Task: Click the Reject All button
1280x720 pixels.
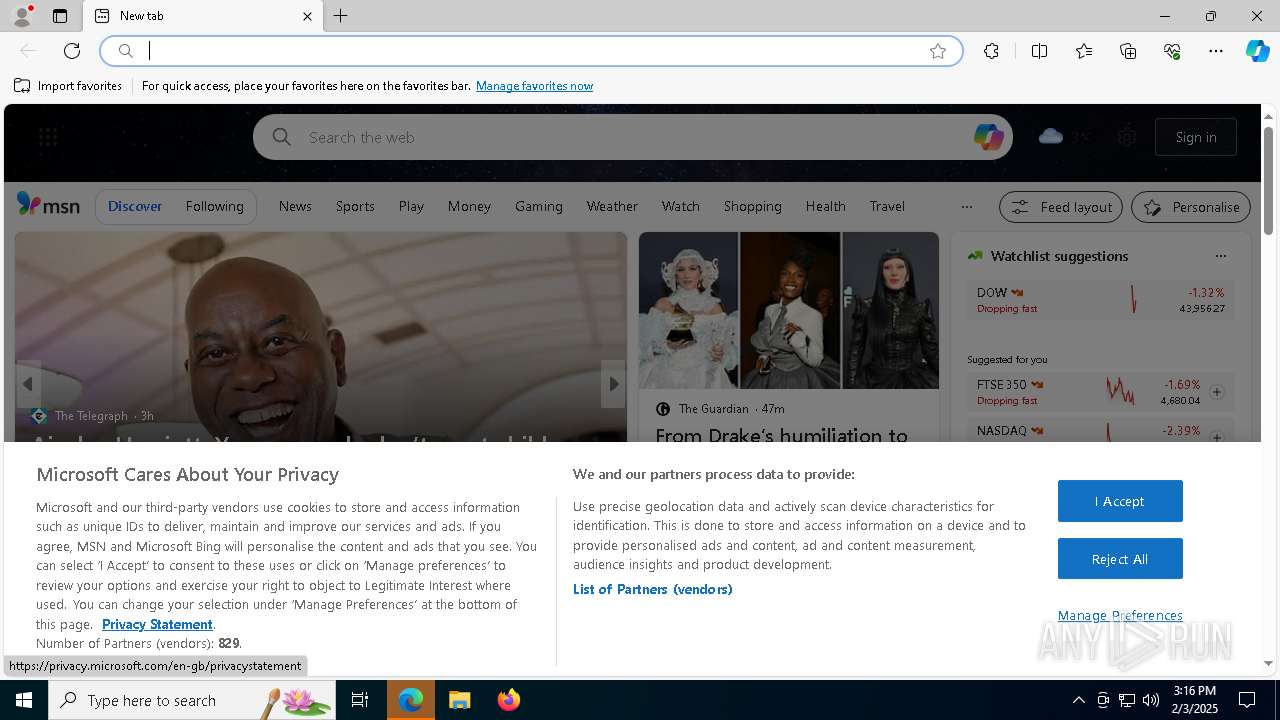Action: 1120,559
